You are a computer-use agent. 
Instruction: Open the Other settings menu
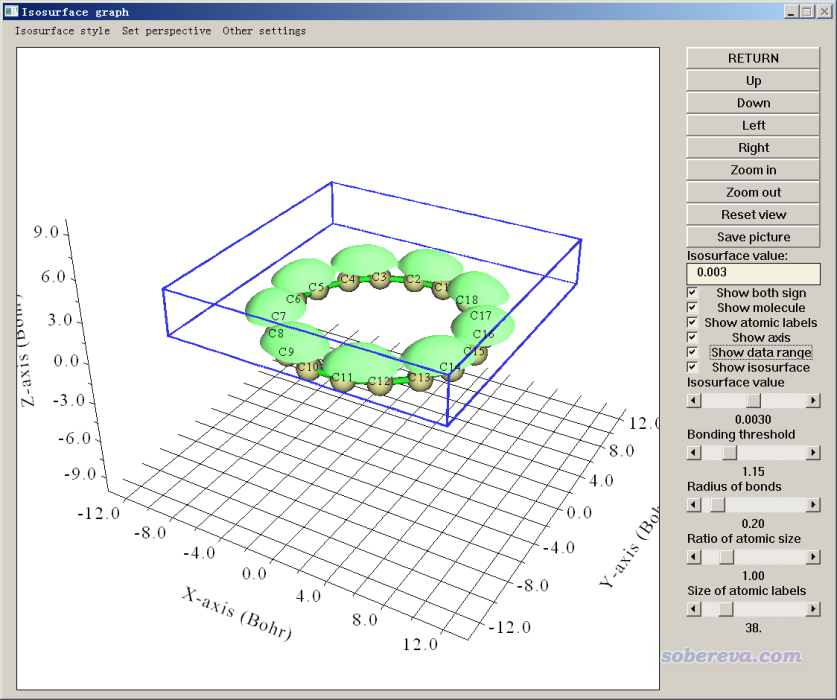tap(264, 31)
